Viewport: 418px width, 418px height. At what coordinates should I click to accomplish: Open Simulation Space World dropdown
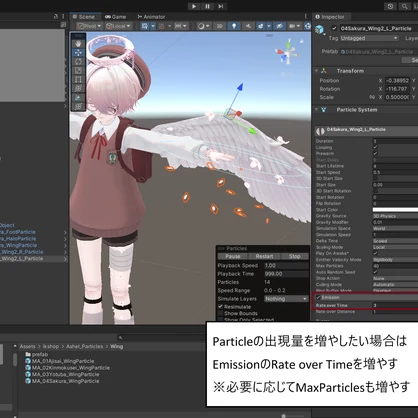point(395,229)
